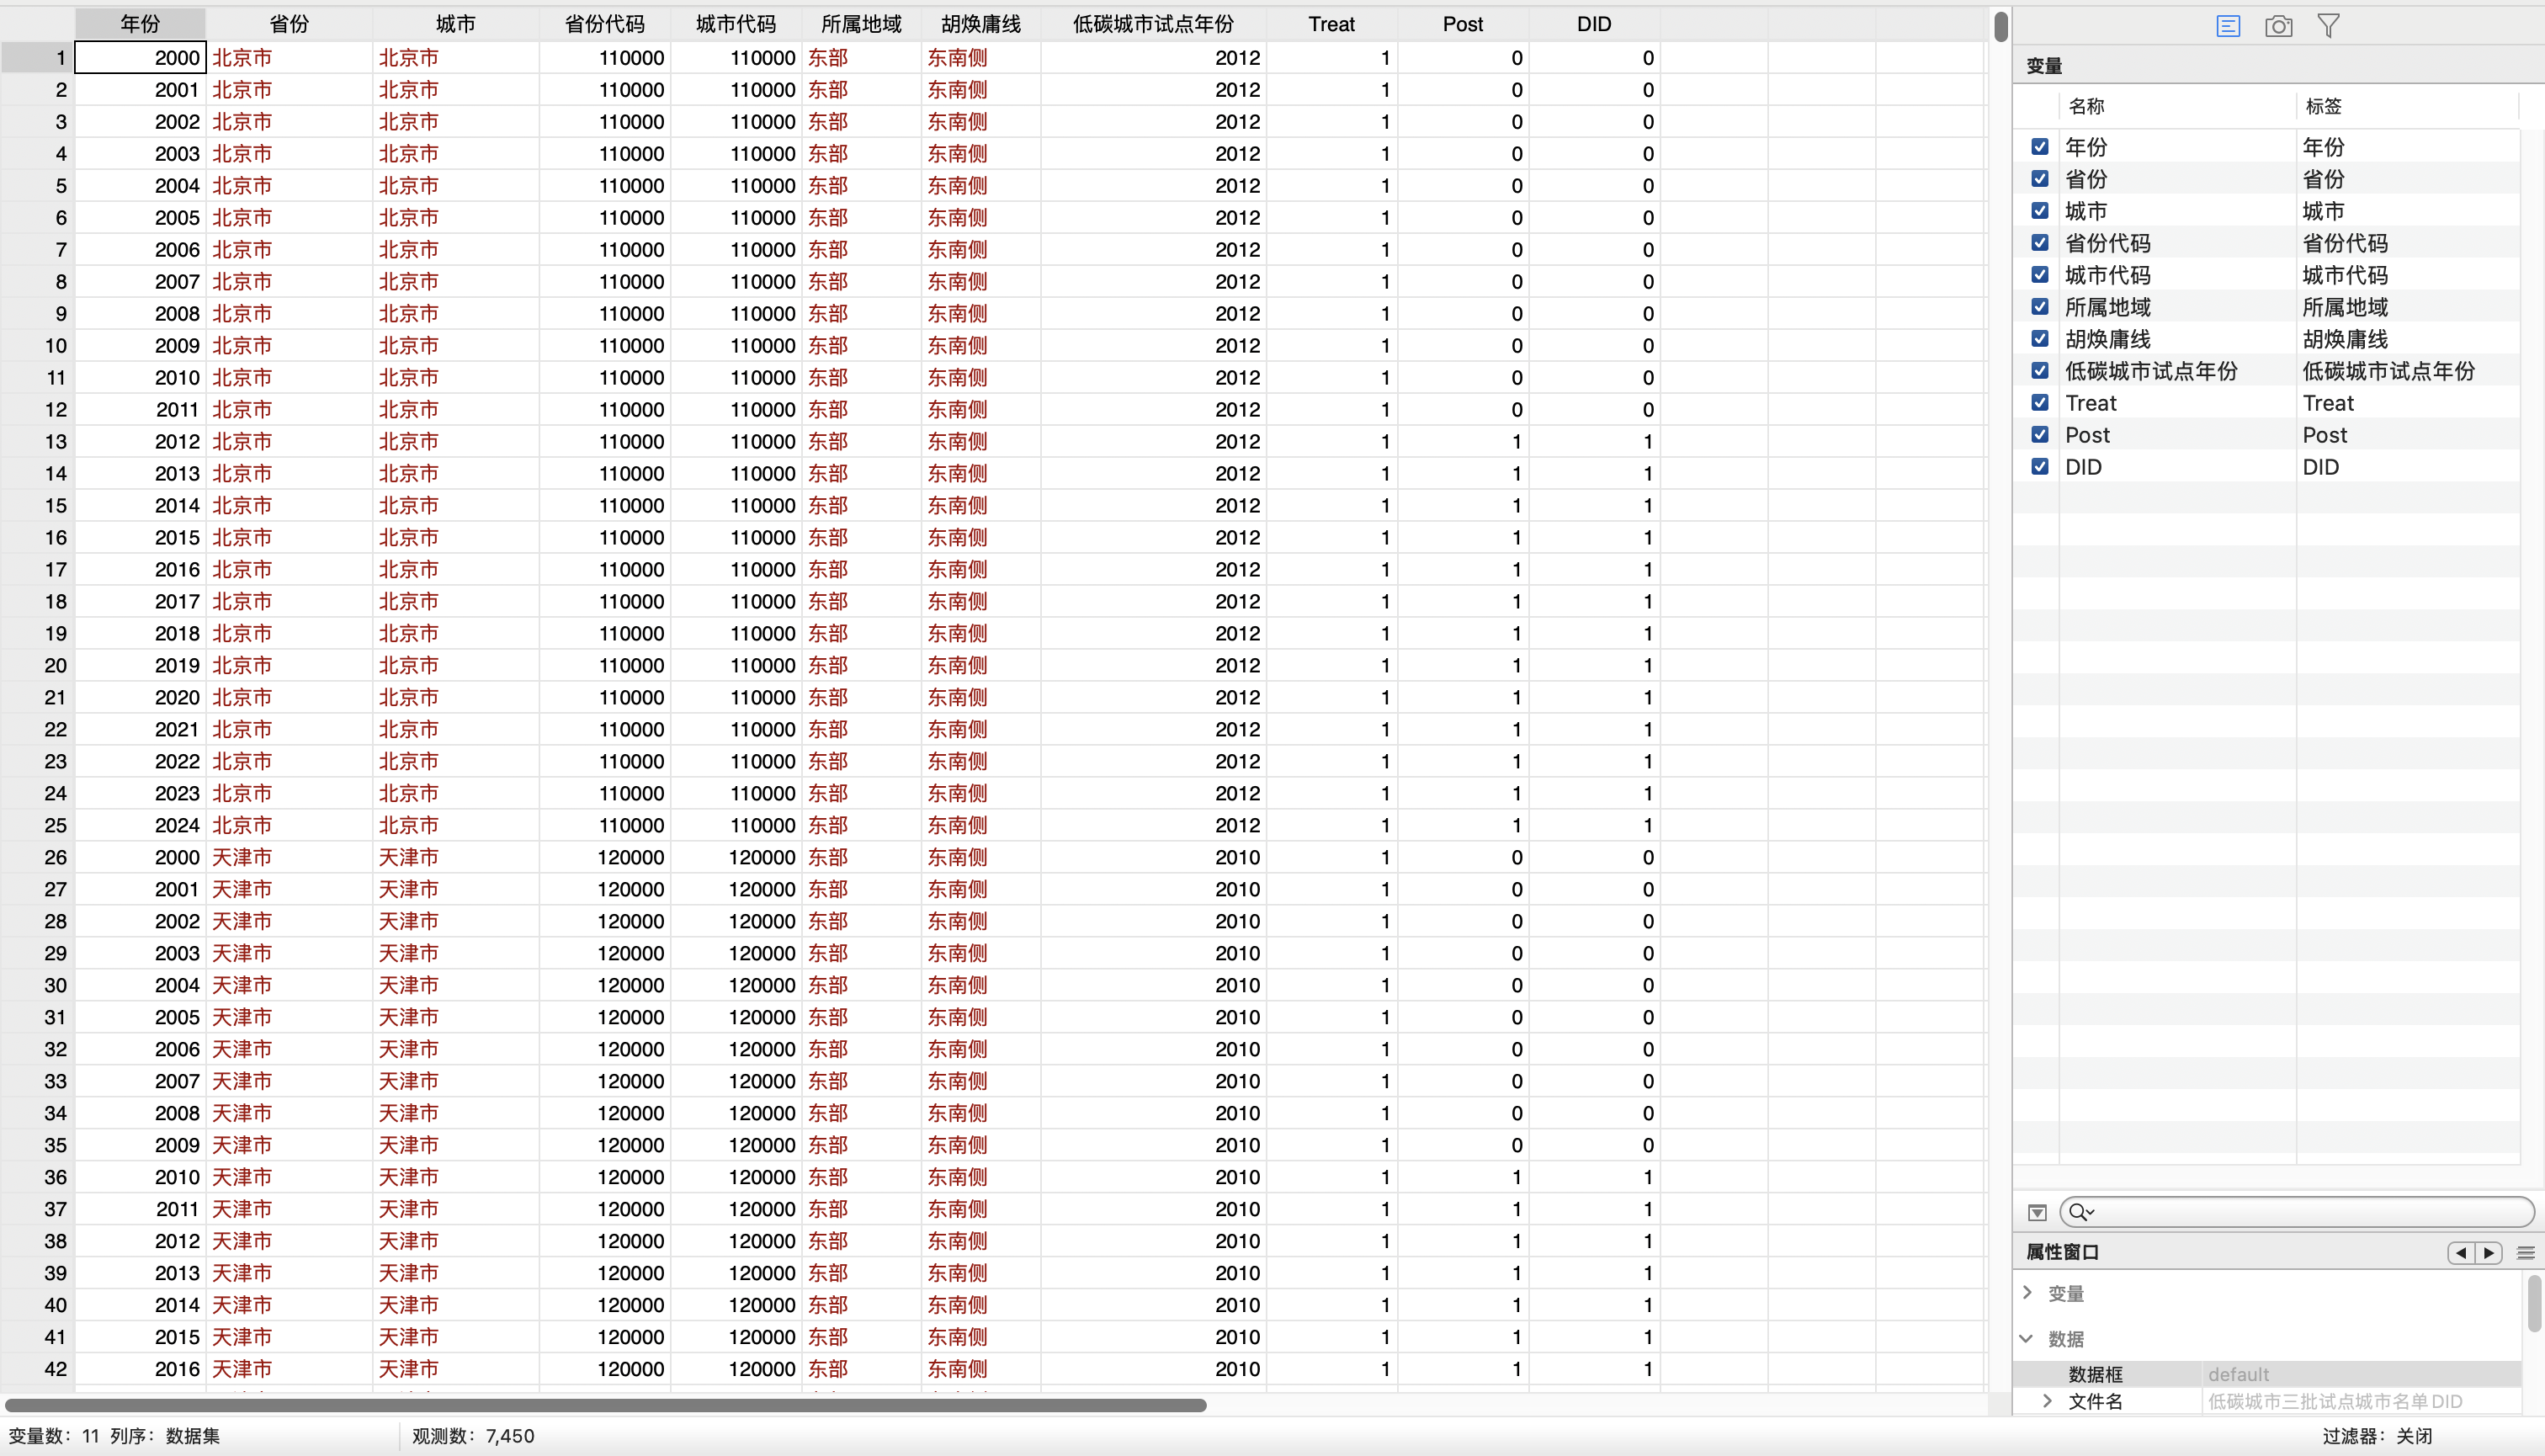Click the 名称 column heading
The width and height of the screenshot is (2545, 1456).
2086,106
